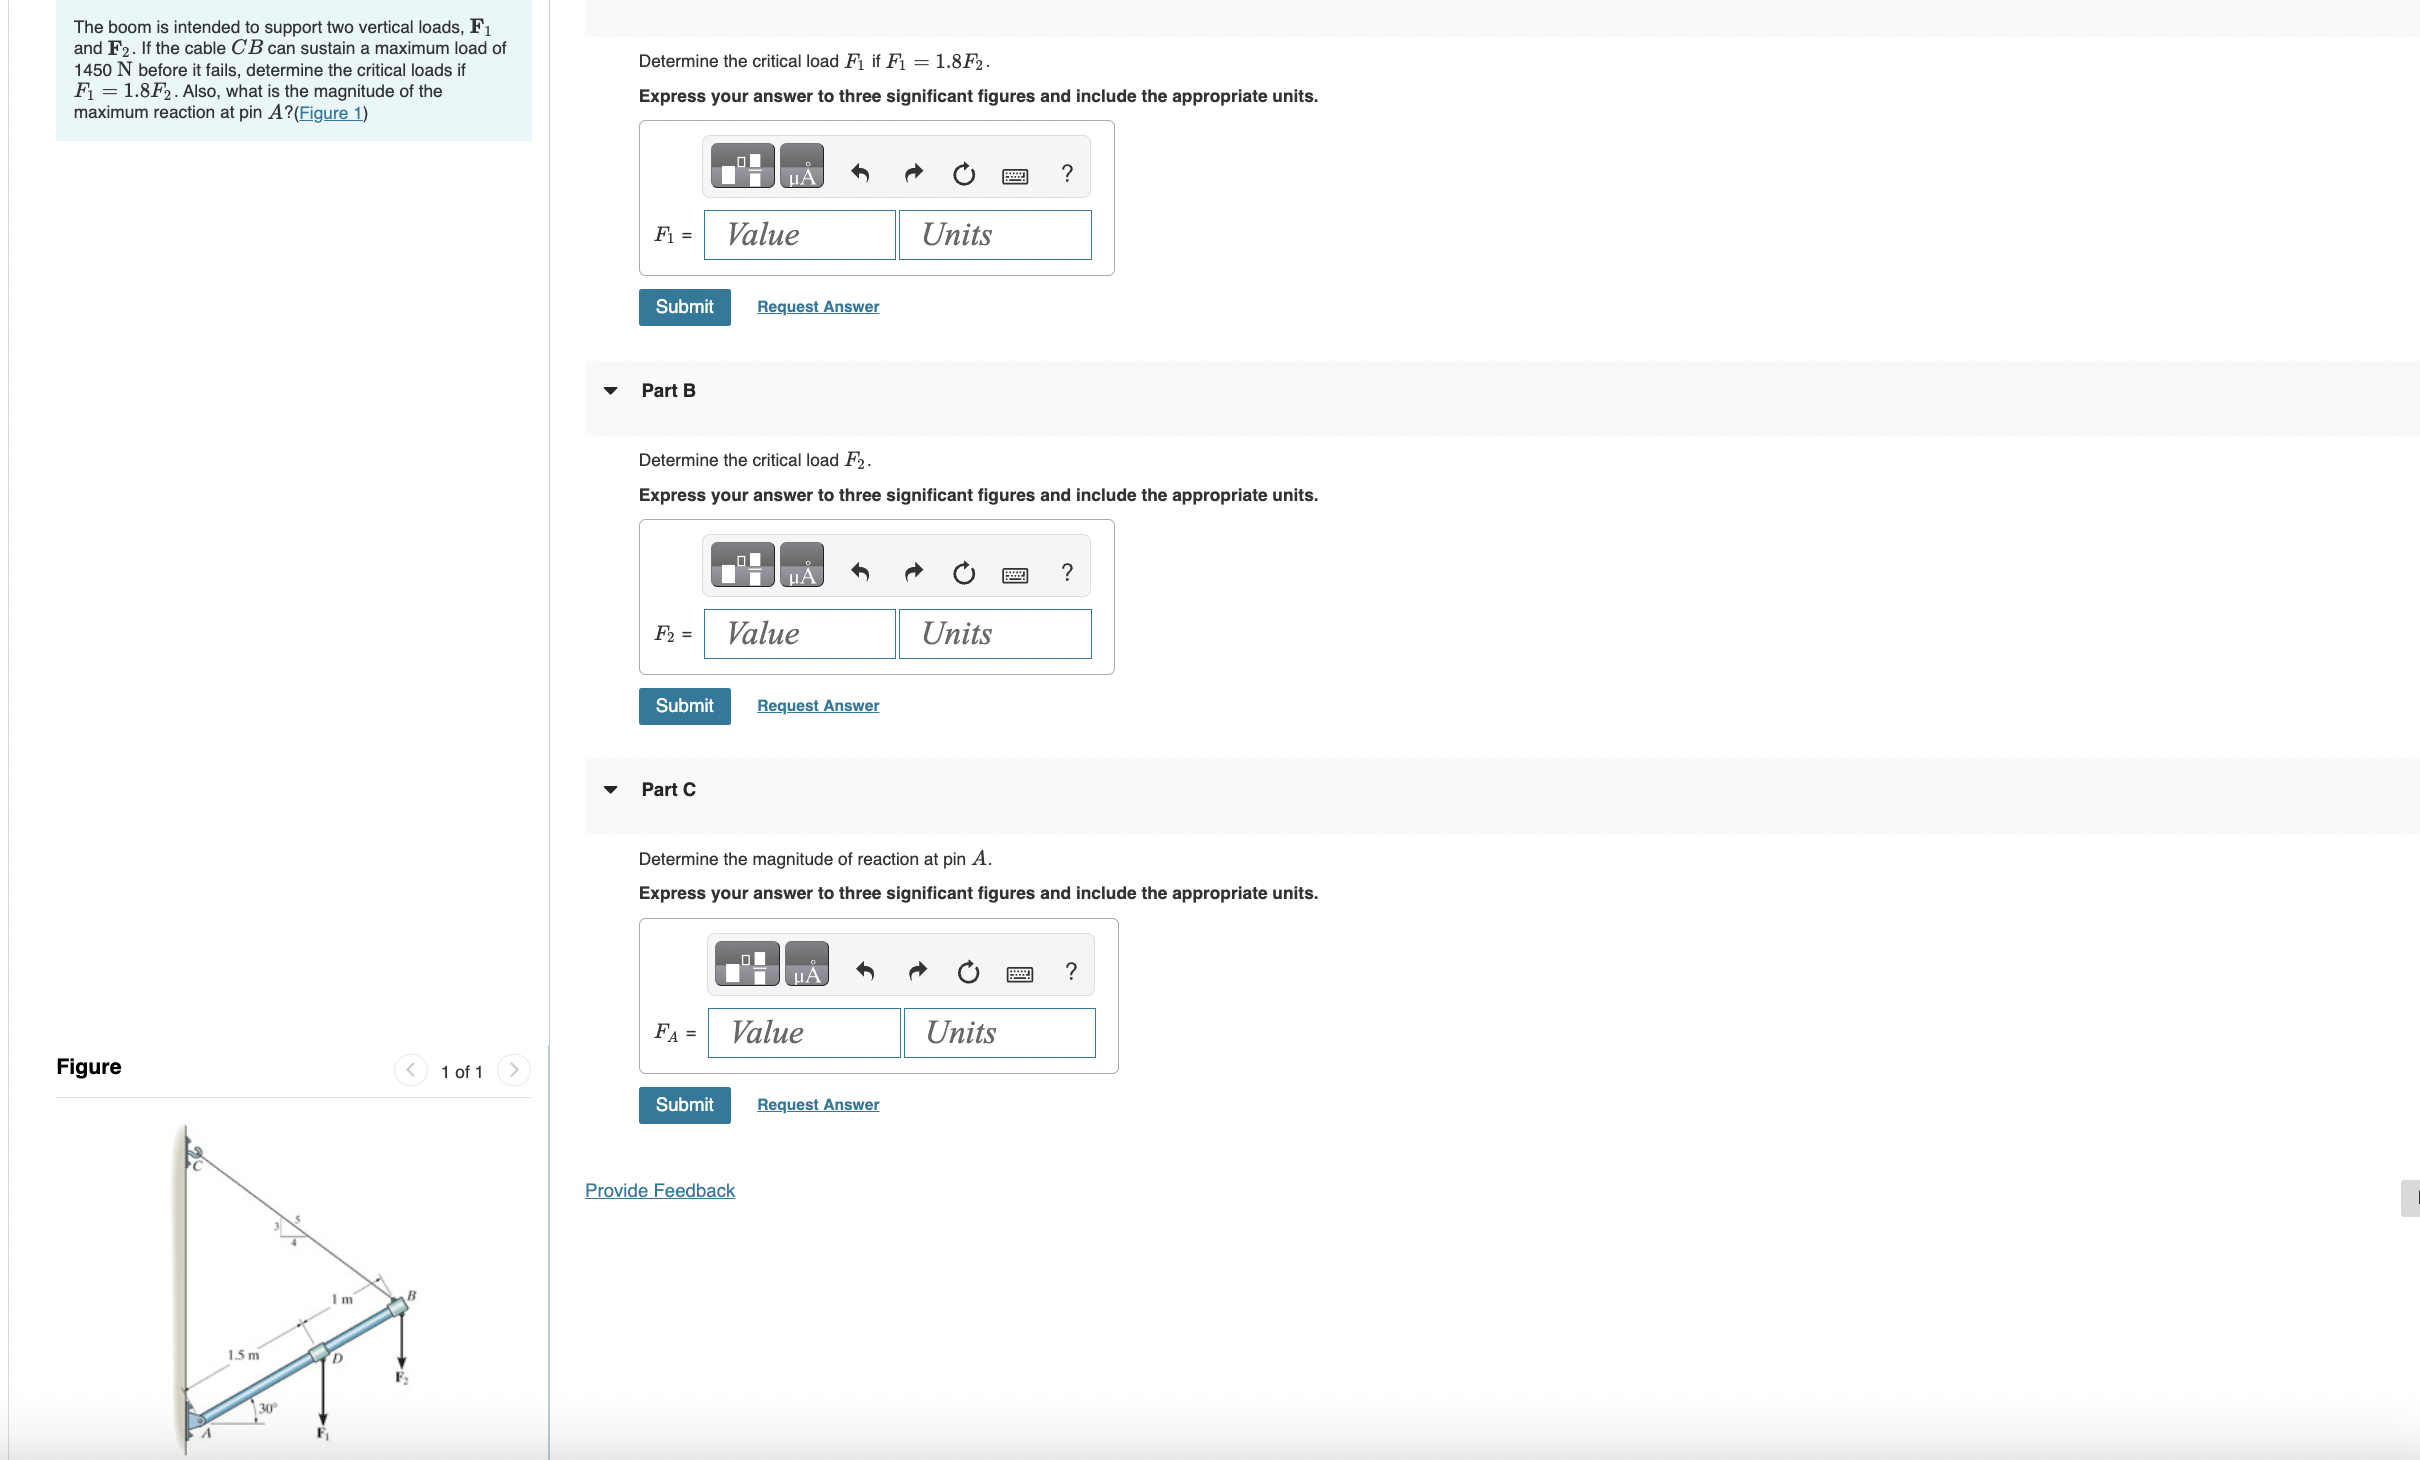Click the Submit button in Part C
The image size is (2420, 1460).
pos(685,1104)
